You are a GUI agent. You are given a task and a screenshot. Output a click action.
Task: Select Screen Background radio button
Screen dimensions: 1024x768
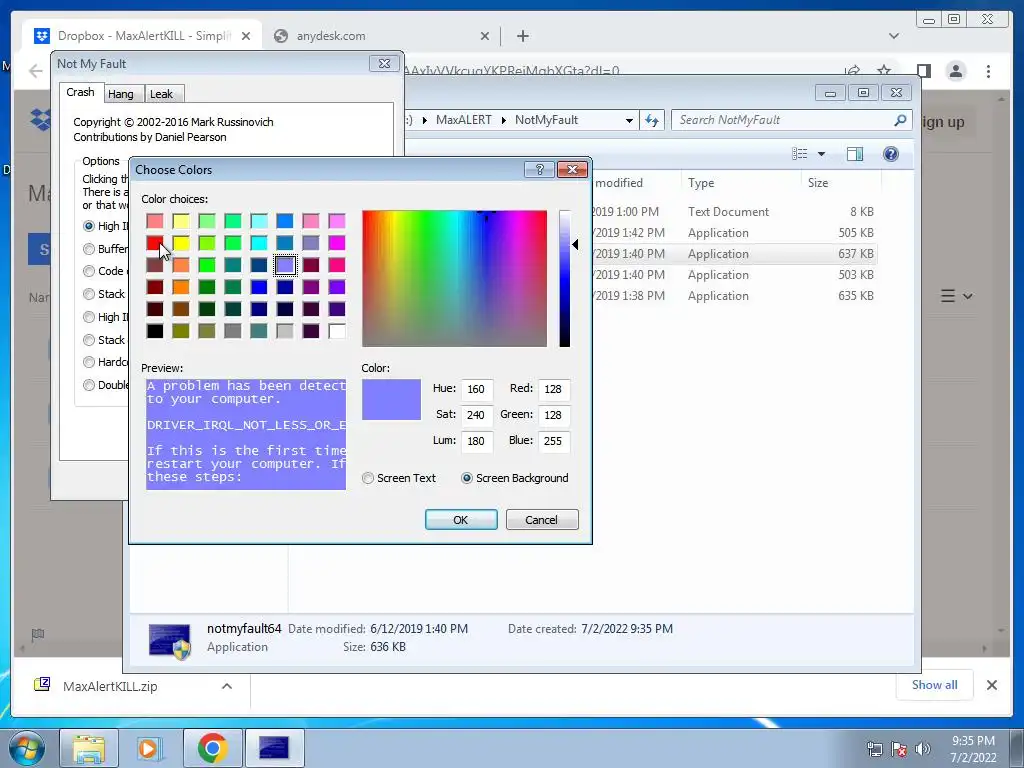pos(467,478)
